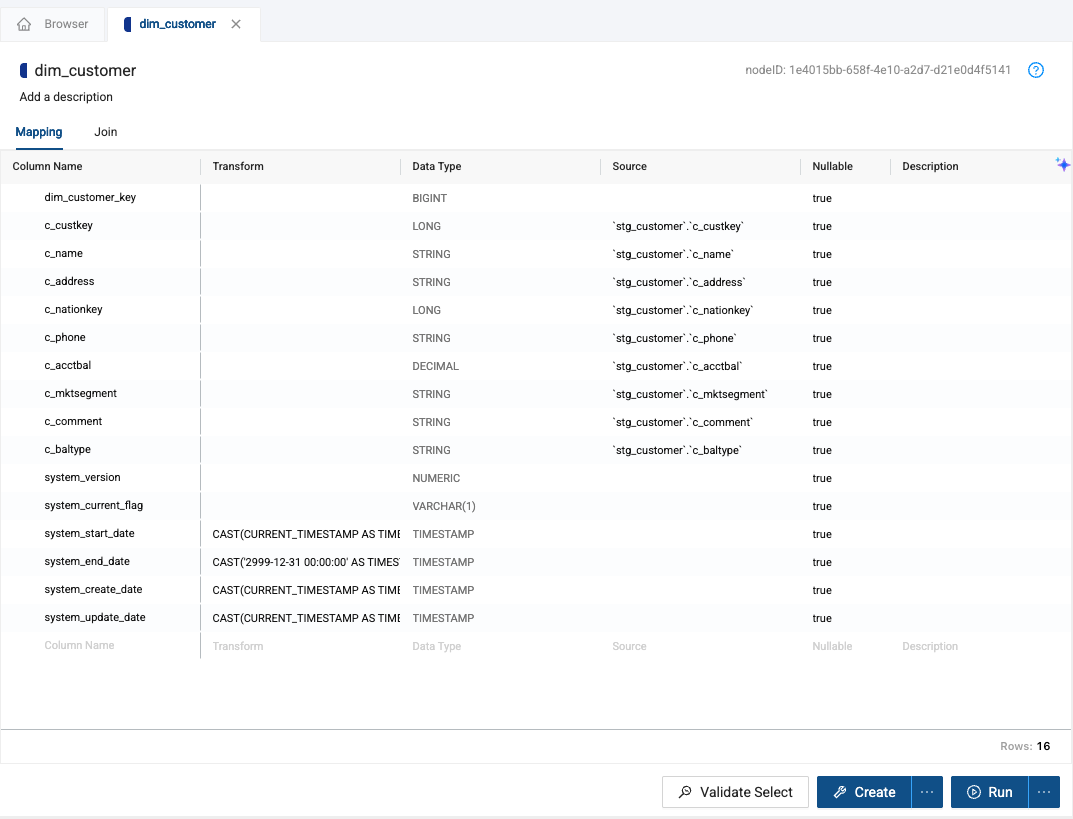
Task: Click the system_end_date transform CAST expression
Action: [306, 562]
